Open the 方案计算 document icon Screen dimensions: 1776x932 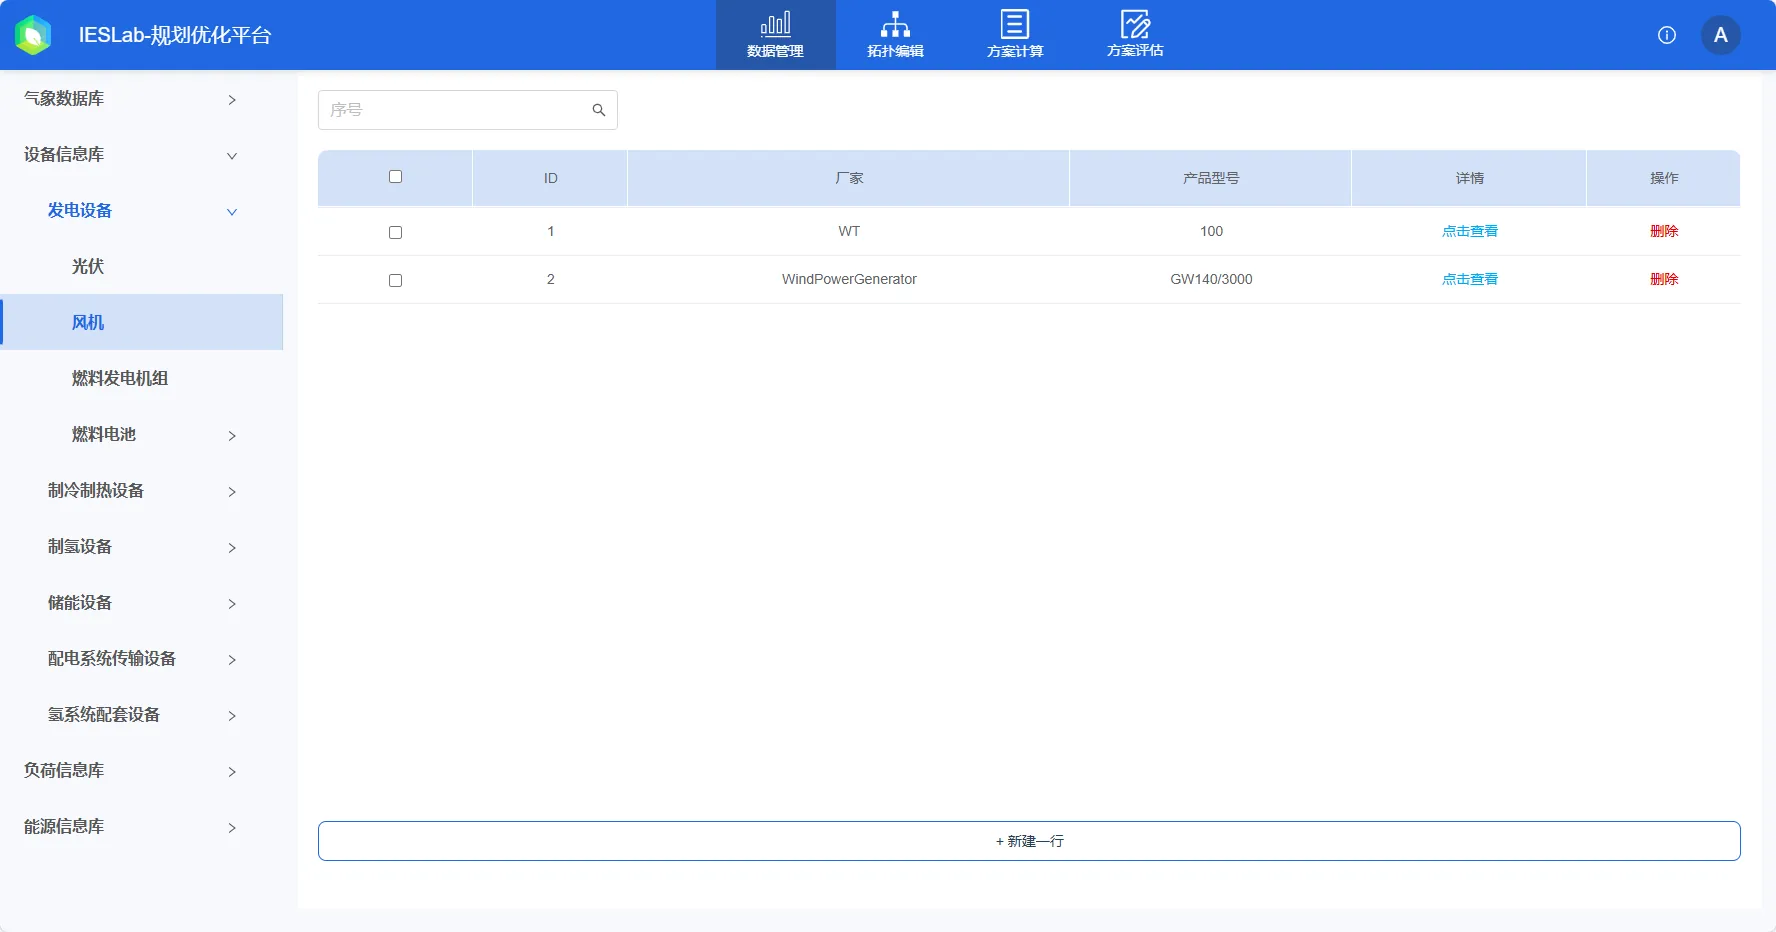tap(1015, 23)
